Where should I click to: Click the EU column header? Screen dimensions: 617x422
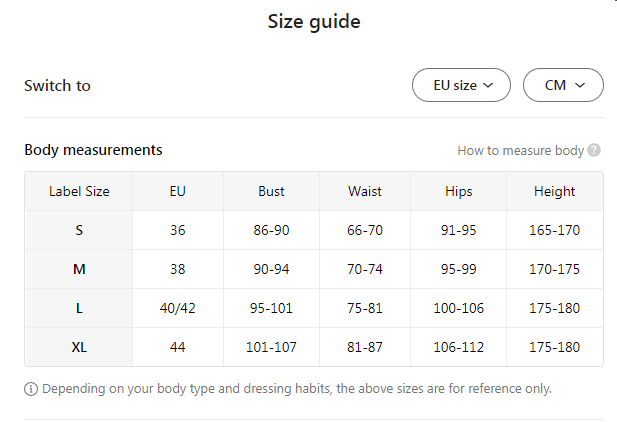click(178, 191)
